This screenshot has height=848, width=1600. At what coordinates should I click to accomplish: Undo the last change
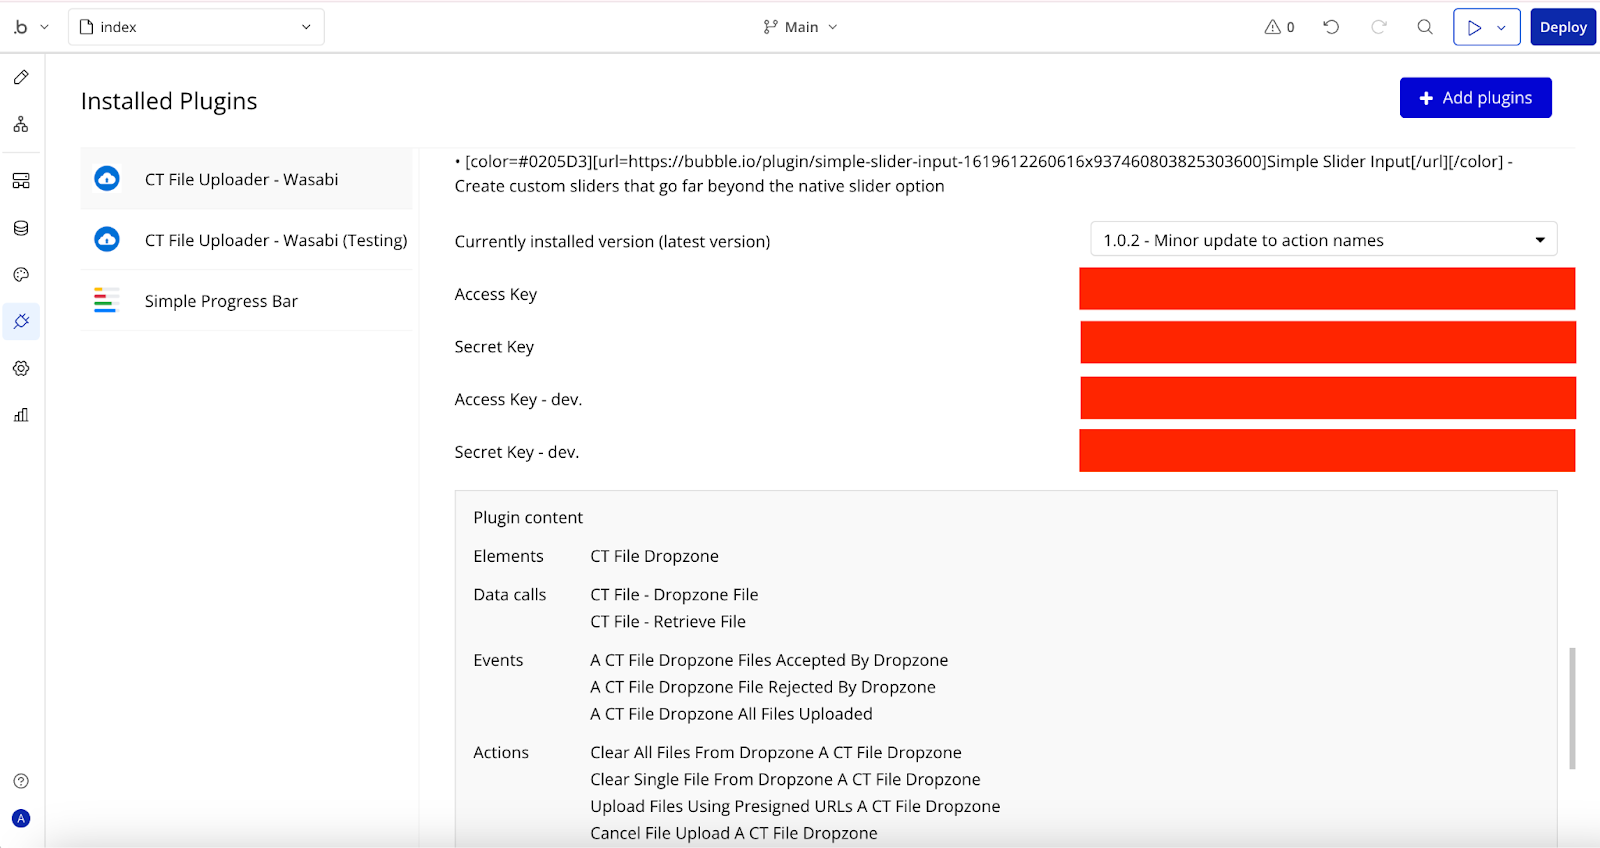[1331, 27]
